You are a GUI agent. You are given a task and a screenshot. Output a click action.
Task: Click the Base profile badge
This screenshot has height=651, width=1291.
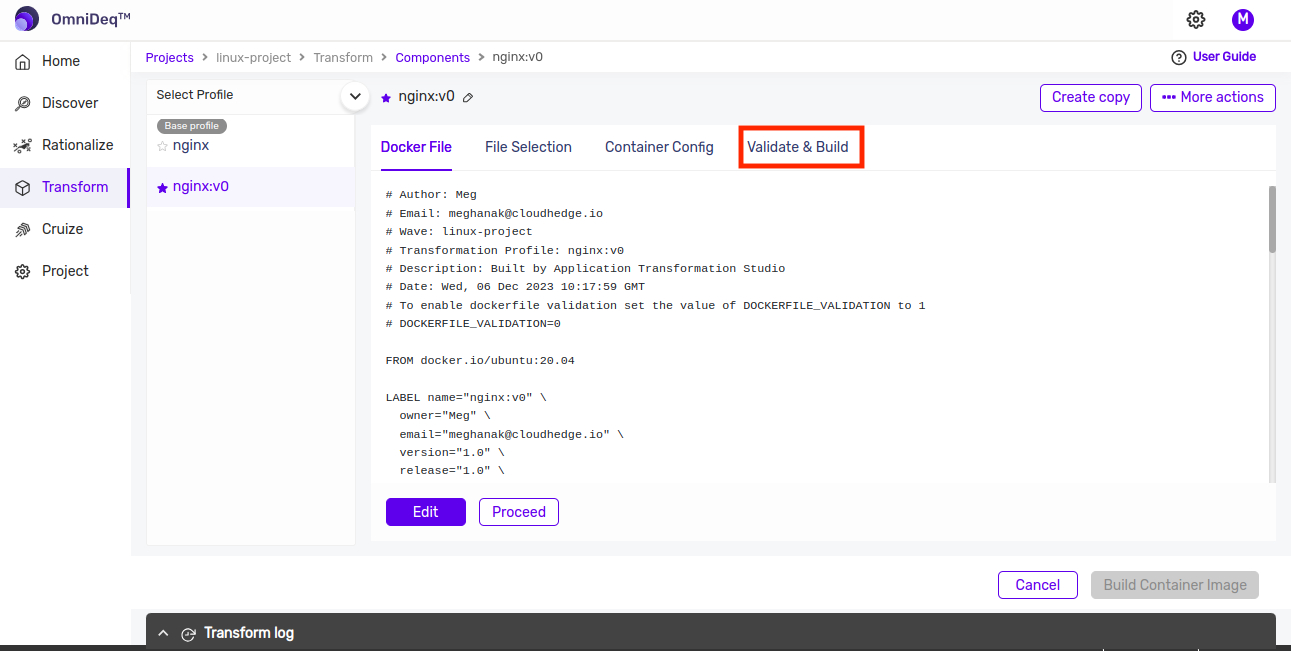(x=192, y=126)
